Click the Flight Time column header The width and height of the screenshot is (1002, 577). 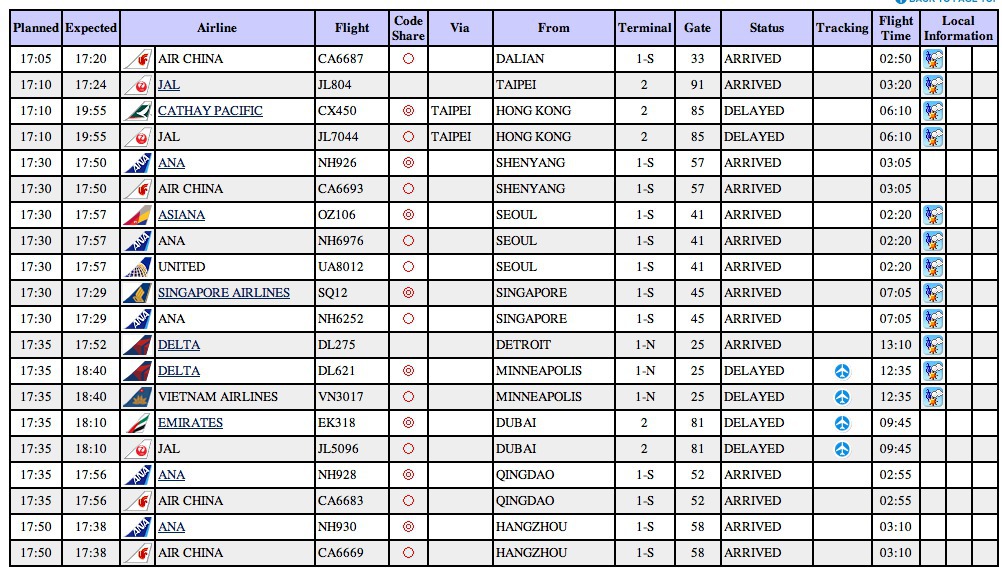click(896, 28)
